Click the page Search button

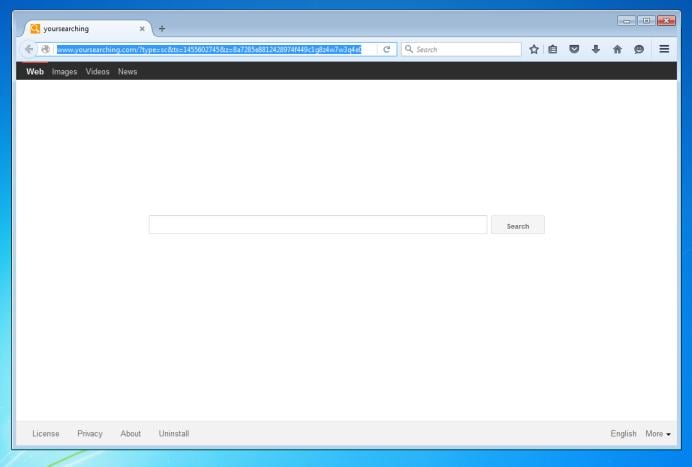tap(518, 225)
